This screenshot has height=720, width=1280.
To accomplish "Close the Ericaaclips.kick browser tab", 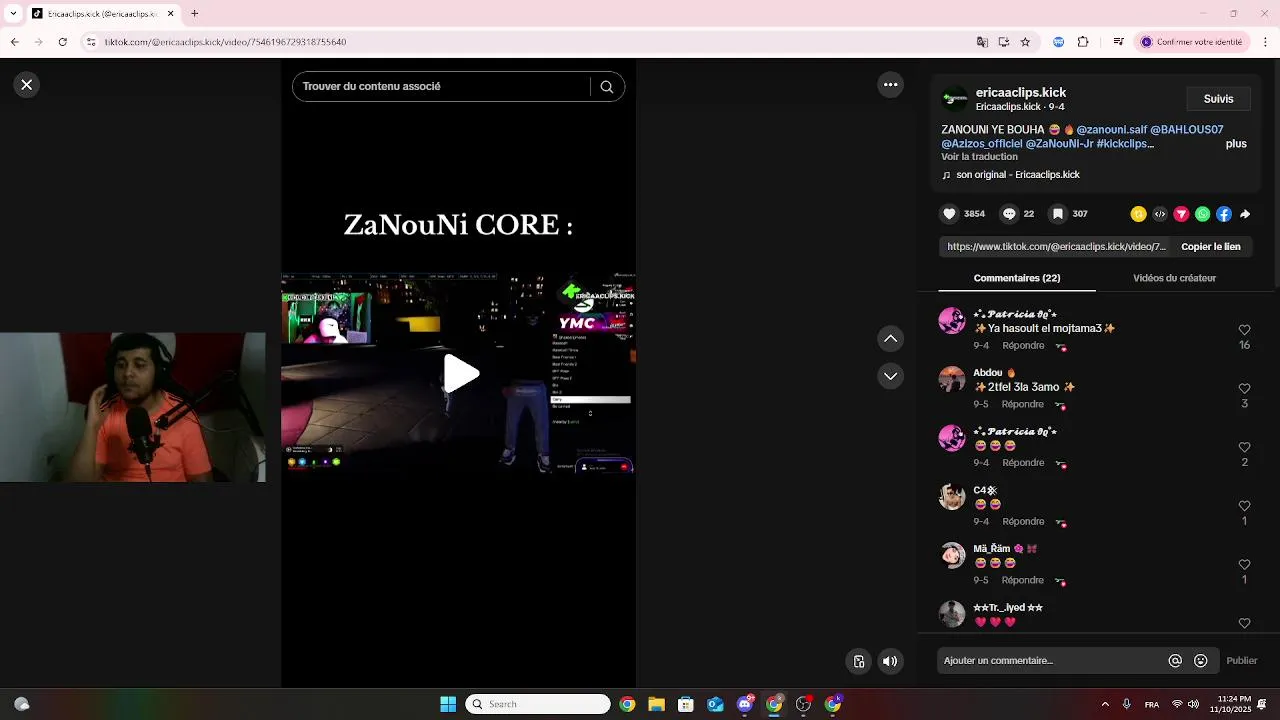I will click(x=170, y=14).
